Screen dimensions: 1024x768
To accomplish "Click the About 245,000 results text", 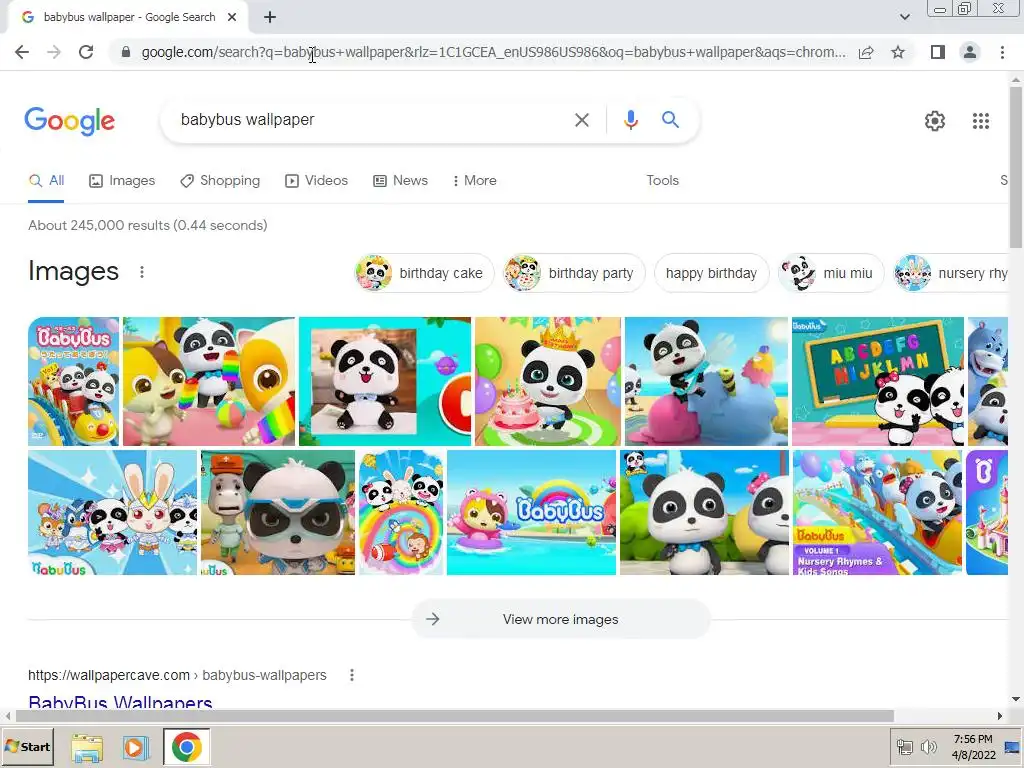I will (x=148, y=226).
